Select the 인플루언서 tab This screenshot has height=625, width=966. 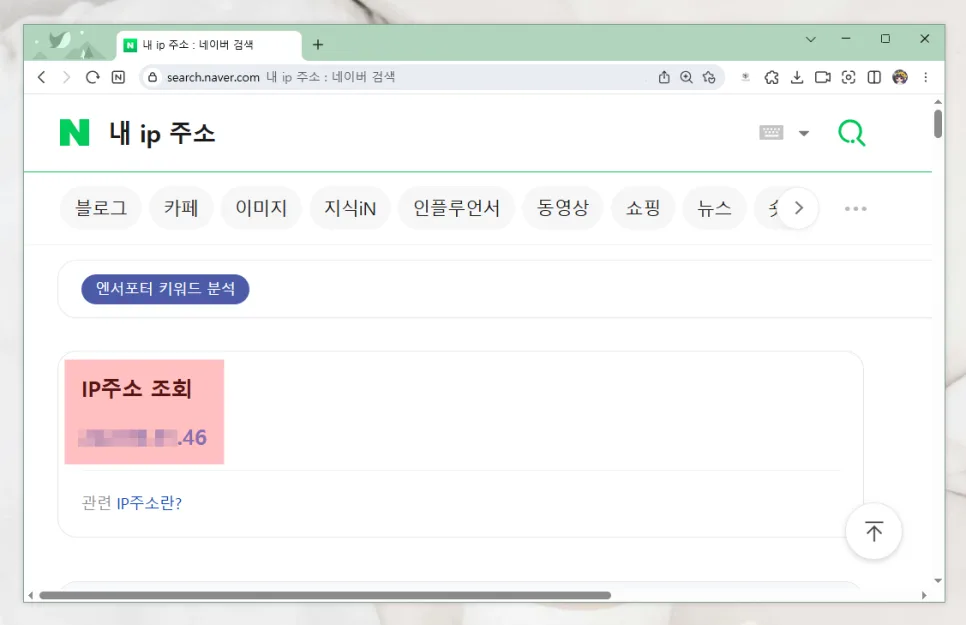[457, 208]
